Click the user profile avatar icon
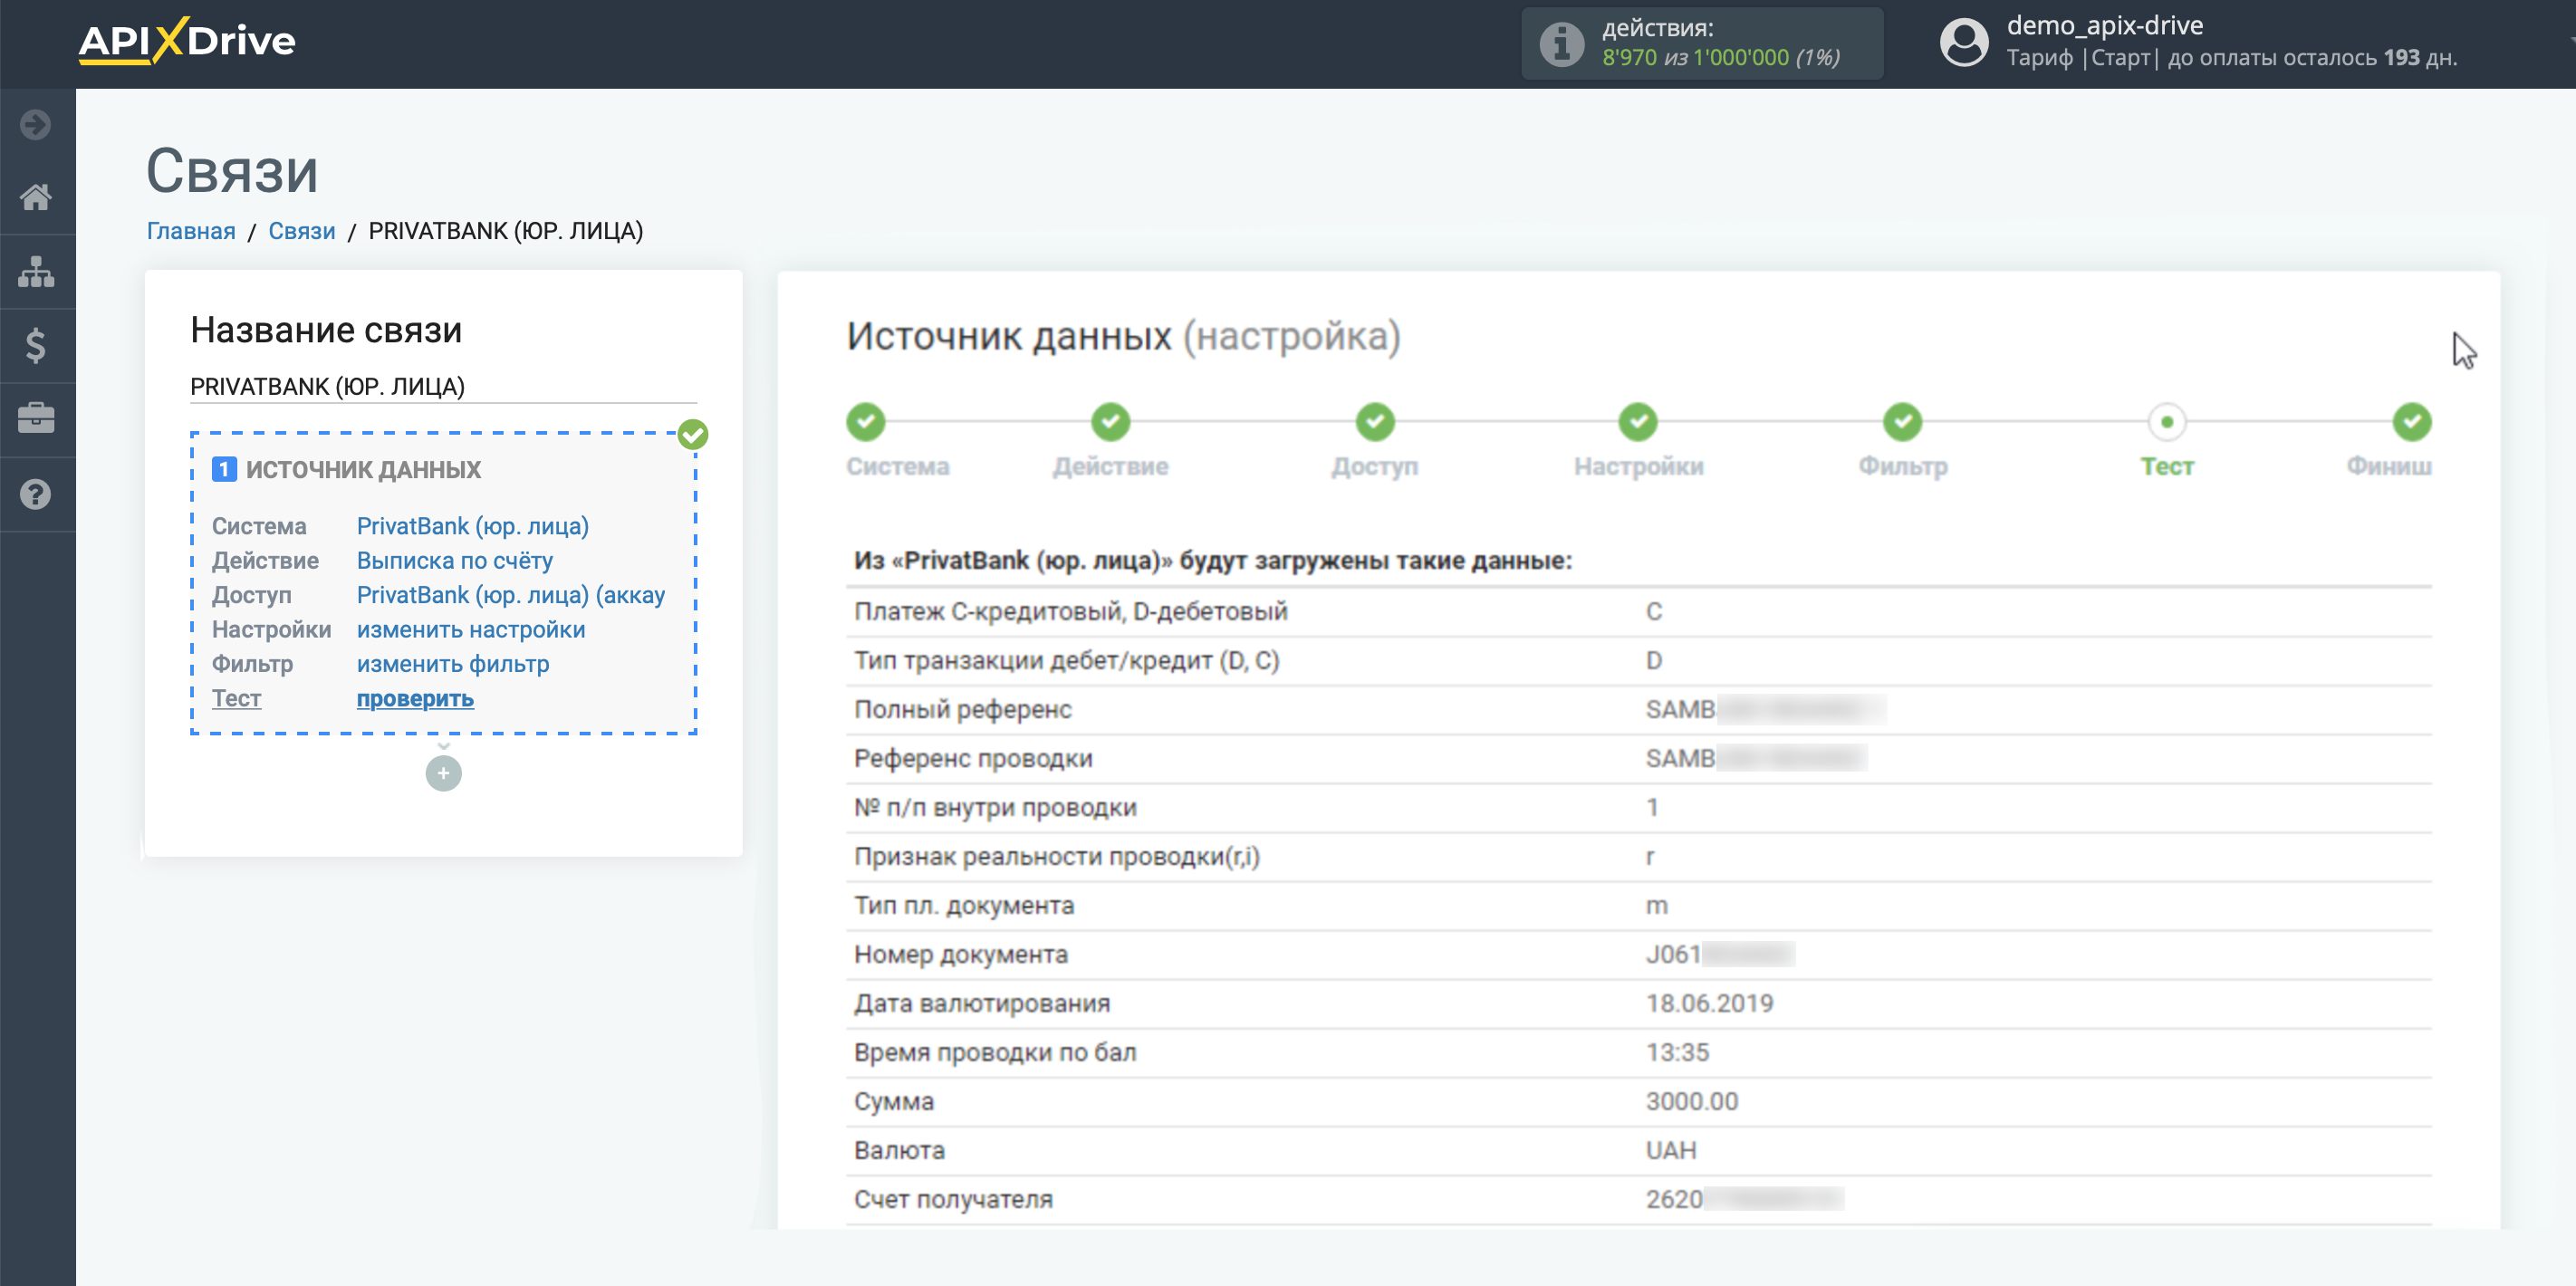Screen dimensions: 2576x1286 [x=1963, y=43]
